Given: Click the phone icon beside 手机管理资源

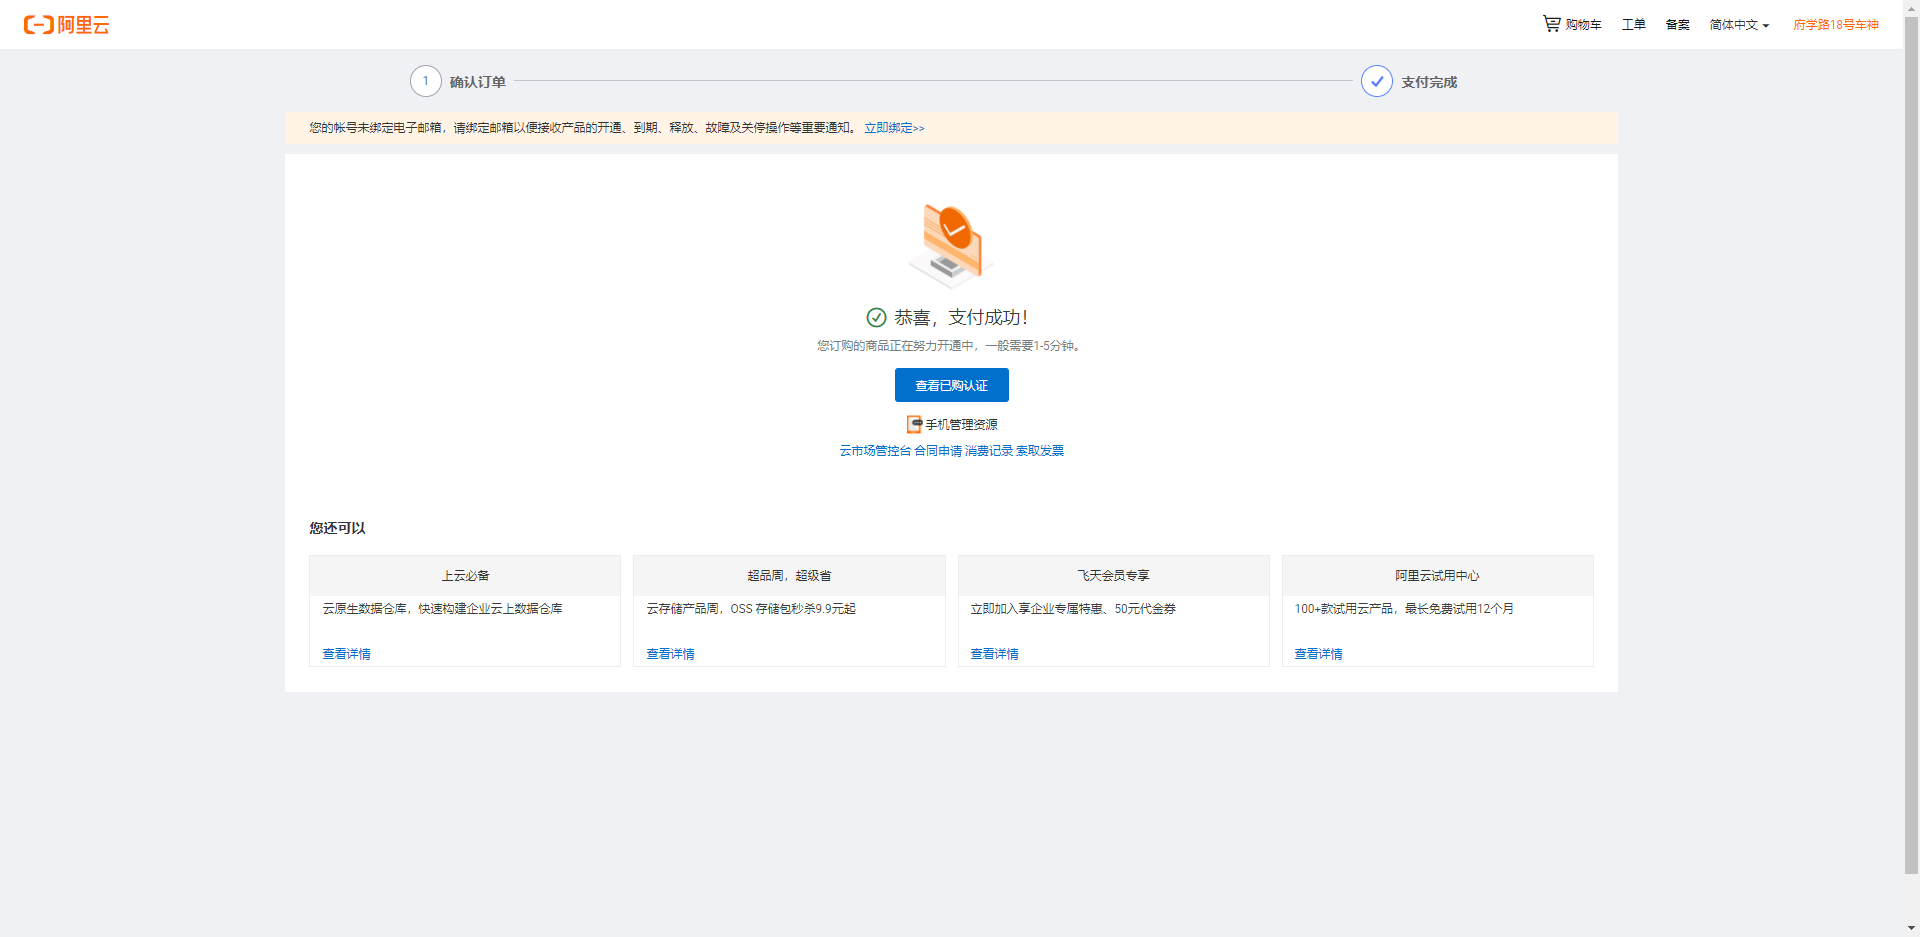Looking at the screenshot, I should (913, 424).
